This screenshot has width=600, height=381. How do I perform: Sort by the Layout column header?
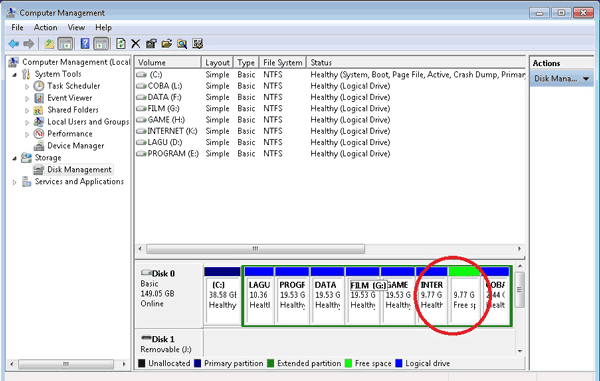[217, 62]
